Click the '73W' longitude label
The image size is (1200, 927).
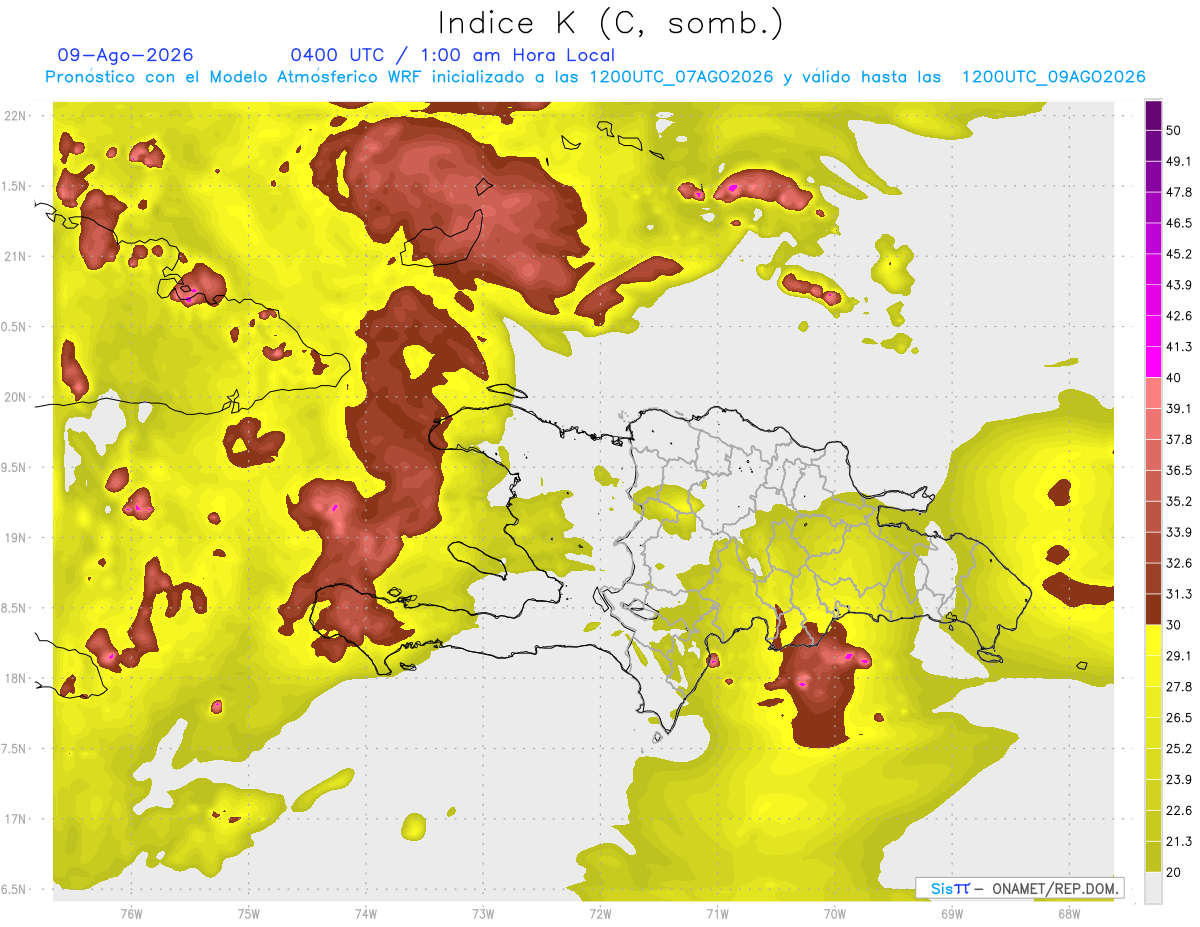click(483, 913)
